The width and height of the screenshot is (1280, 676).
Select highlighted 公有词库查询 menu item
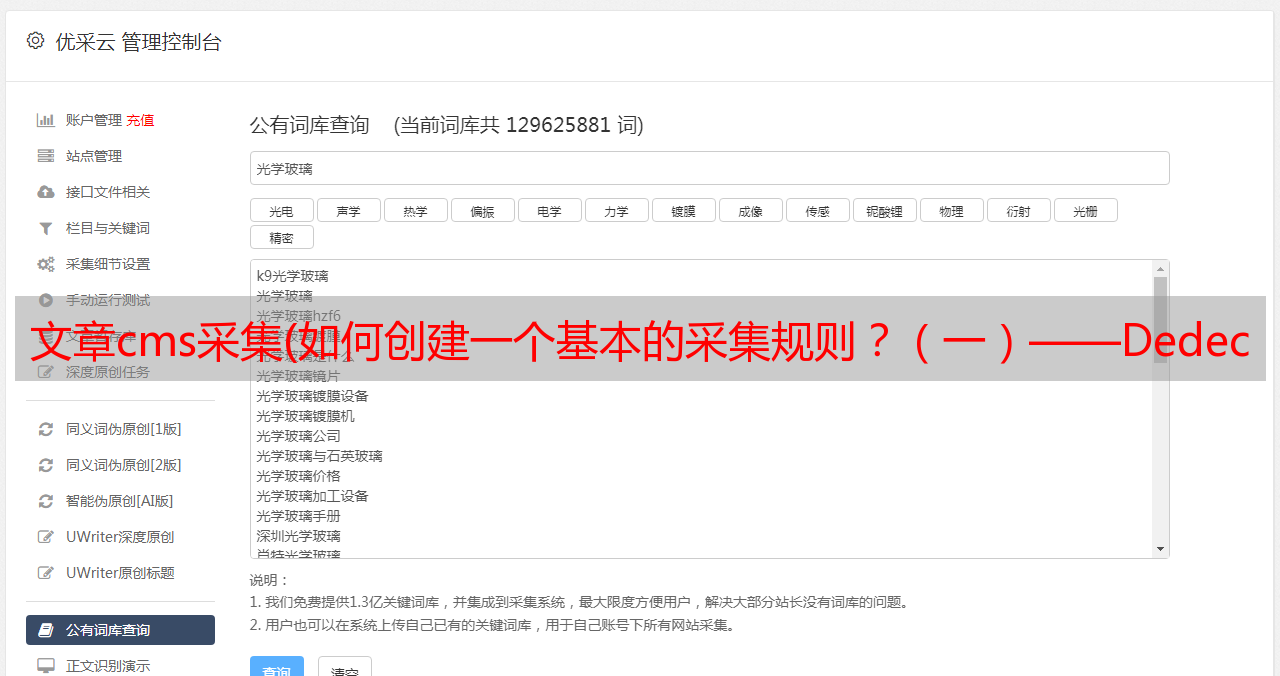click(x=120, y=630)
